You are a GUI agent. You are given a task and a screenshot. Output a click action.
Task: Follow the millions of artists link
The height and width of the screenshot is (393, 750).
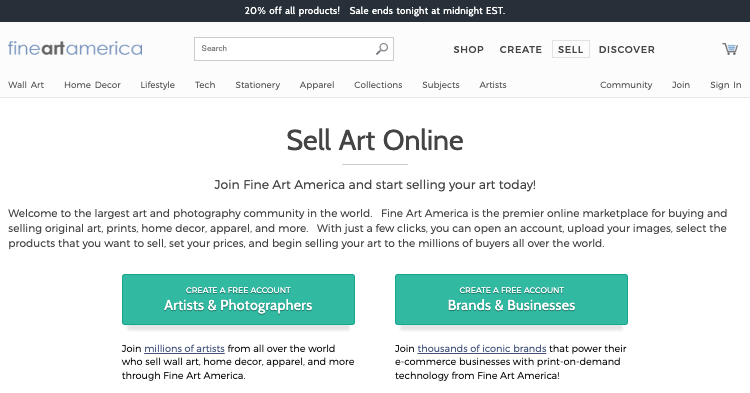[x=184, y=349]
